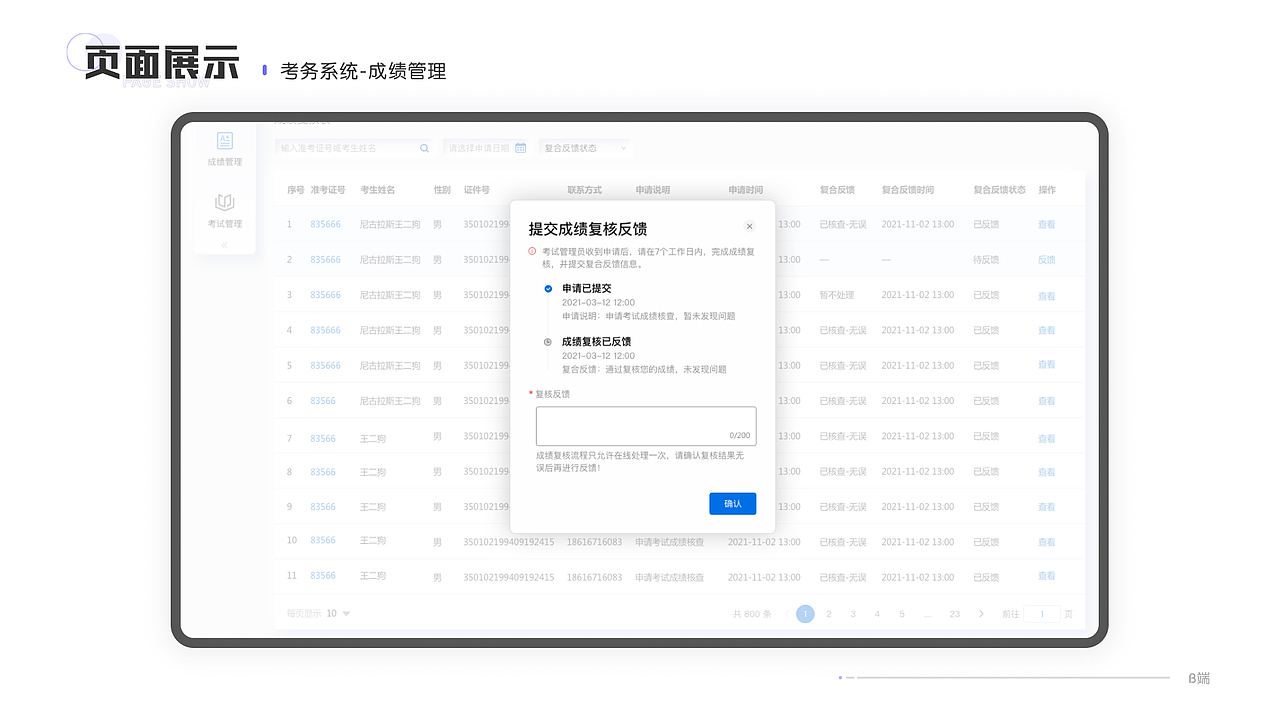Image resolution: width=1280 pixels, height=720 pixels.
Task: Open the 每页显示 page size dropdown
Action: (x=337, y=614)
